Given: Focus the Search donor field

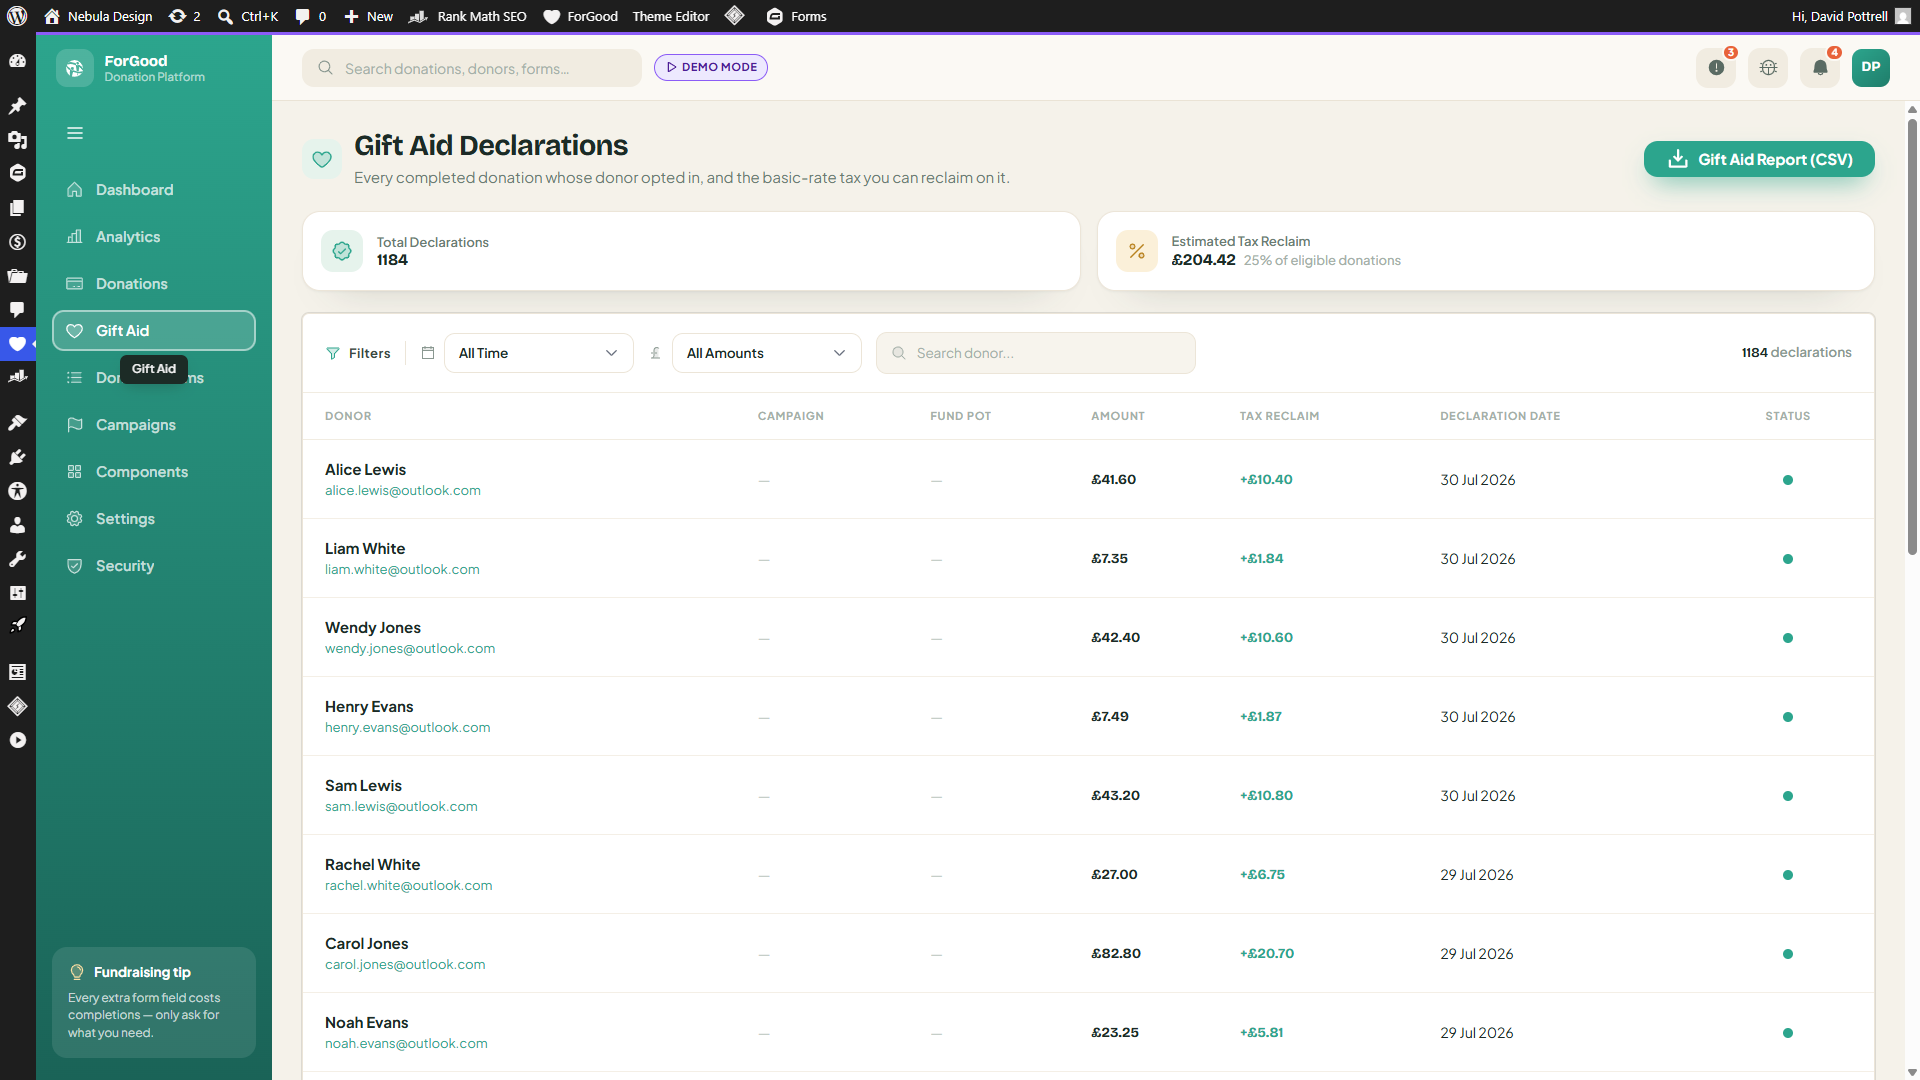Looking at the screenshot, I should pyautogui.click(x=1036, y=353).
